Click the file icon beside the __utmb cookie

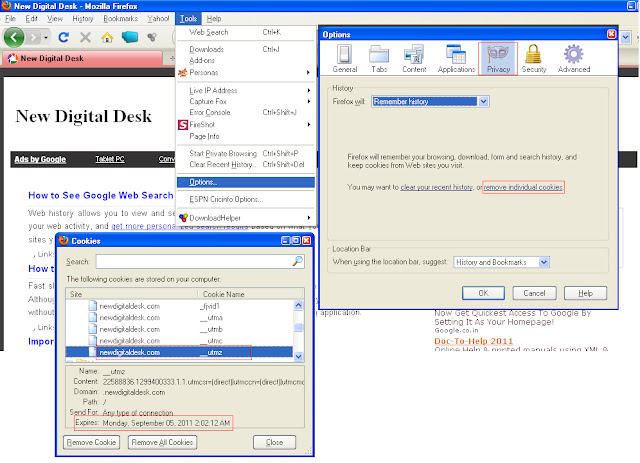click(93, 329)
